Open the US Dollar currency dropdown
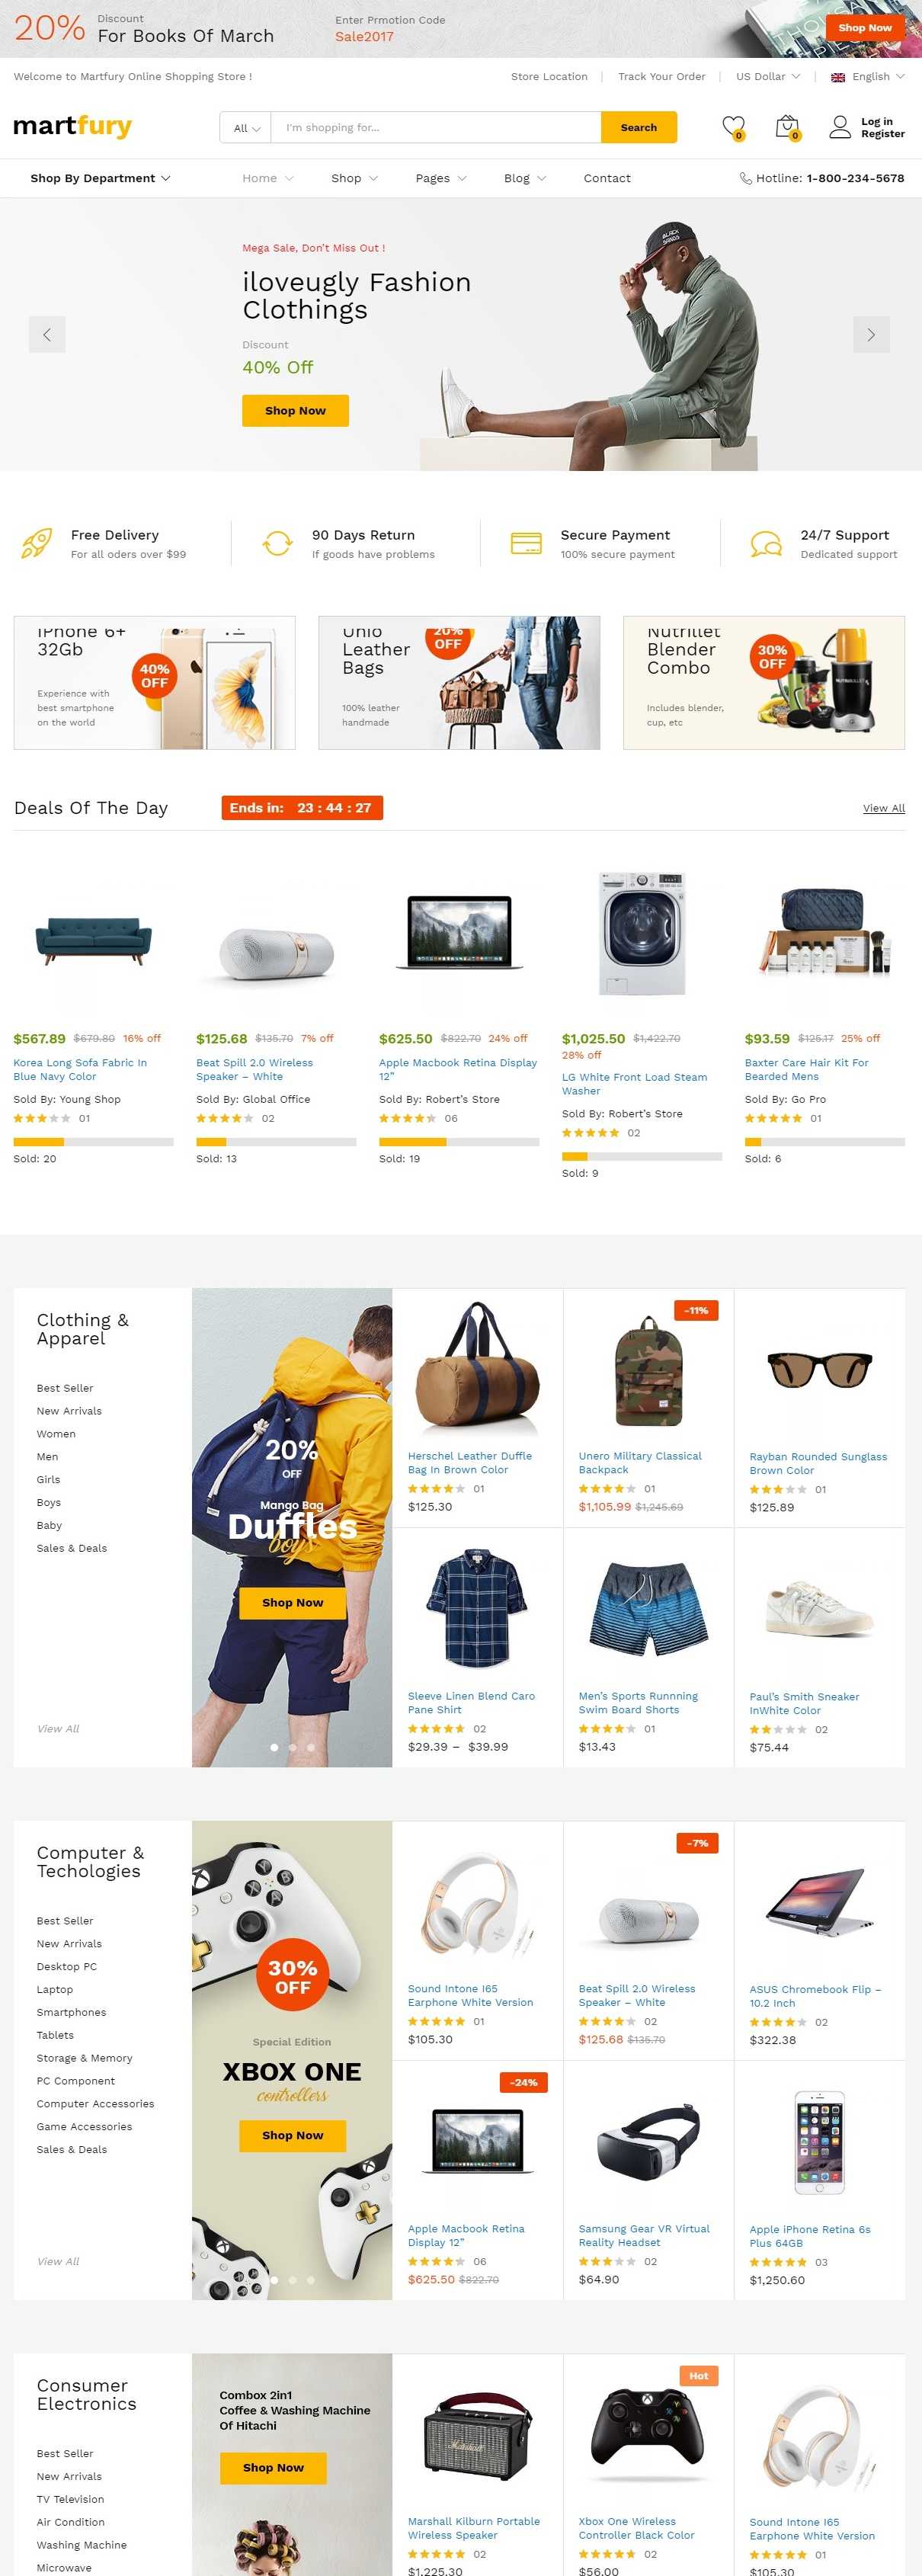Image resolution: width=922 pixels, height=2576 pixels. click(768, 76)
